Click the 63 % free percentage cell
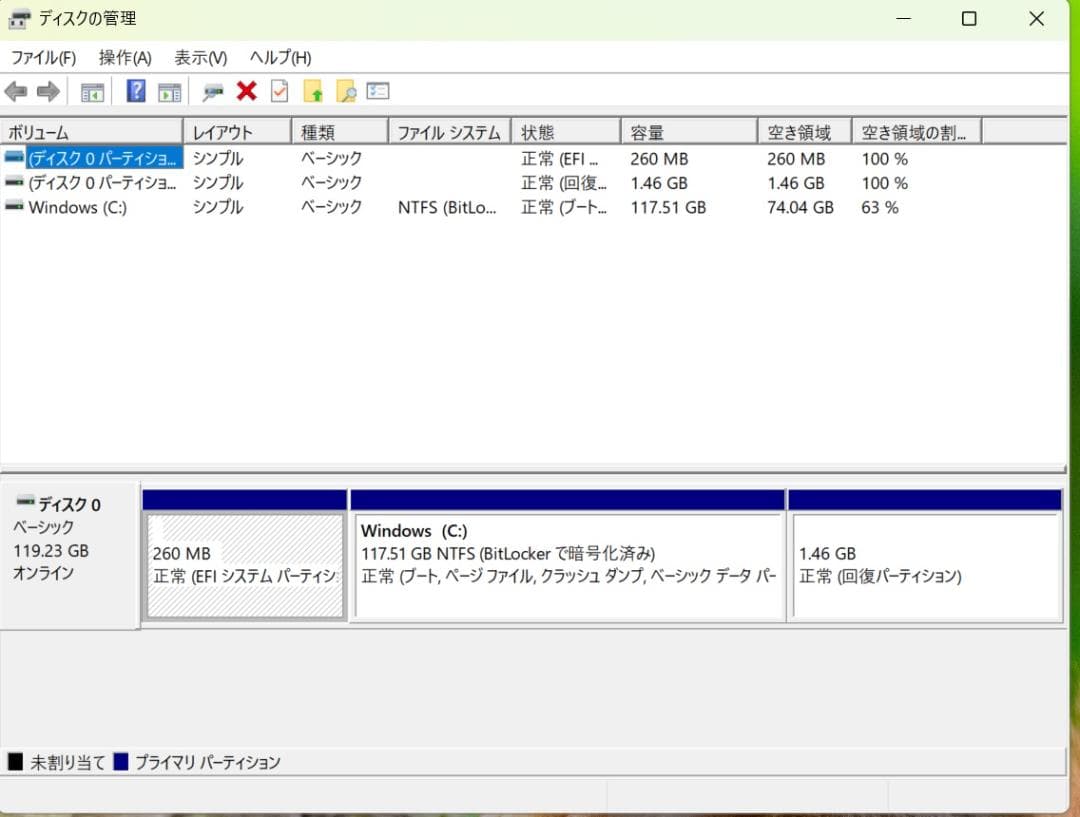Viewport: 1080px width, 817px height. coord(880,207)
